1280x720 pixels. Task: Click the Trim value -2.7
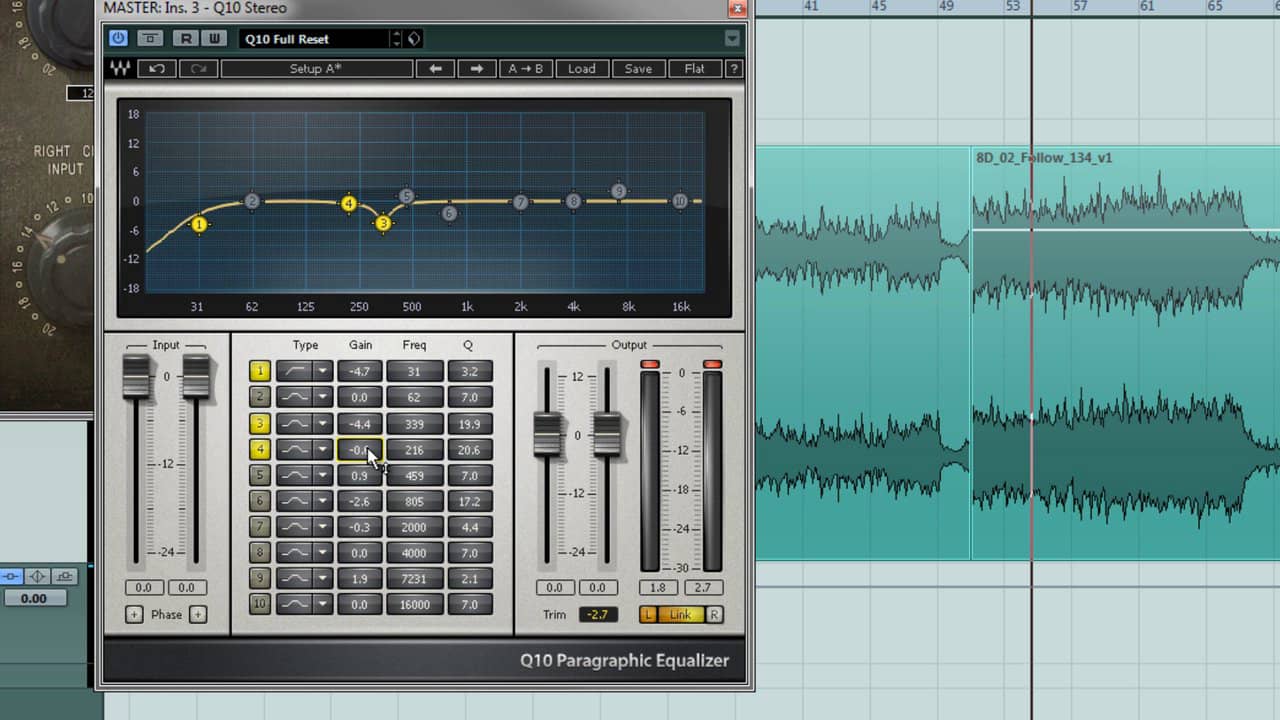coord(598,614)
